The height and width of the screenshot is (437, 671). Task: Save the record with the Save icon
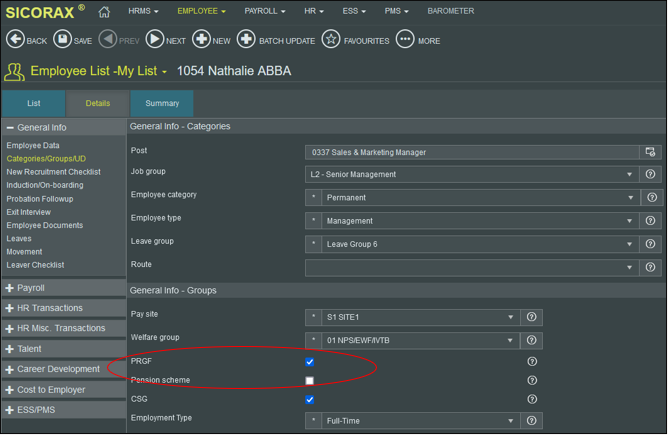pos(62,40)
